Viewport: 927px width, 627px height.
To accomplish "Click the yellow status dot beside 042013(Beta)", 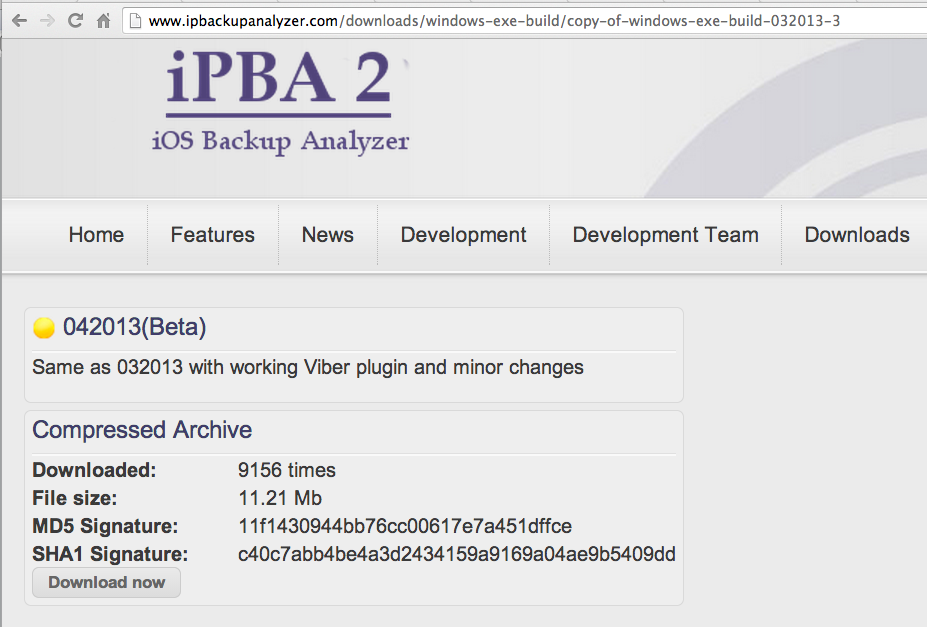I will pyautogui.click(x=44, y=327).
